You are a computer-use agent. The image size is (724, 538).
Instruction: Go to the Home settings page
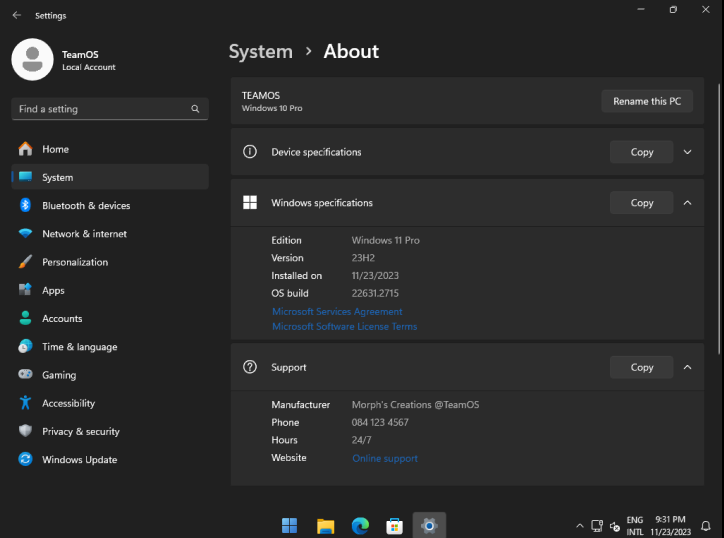(x=110, y=149)
